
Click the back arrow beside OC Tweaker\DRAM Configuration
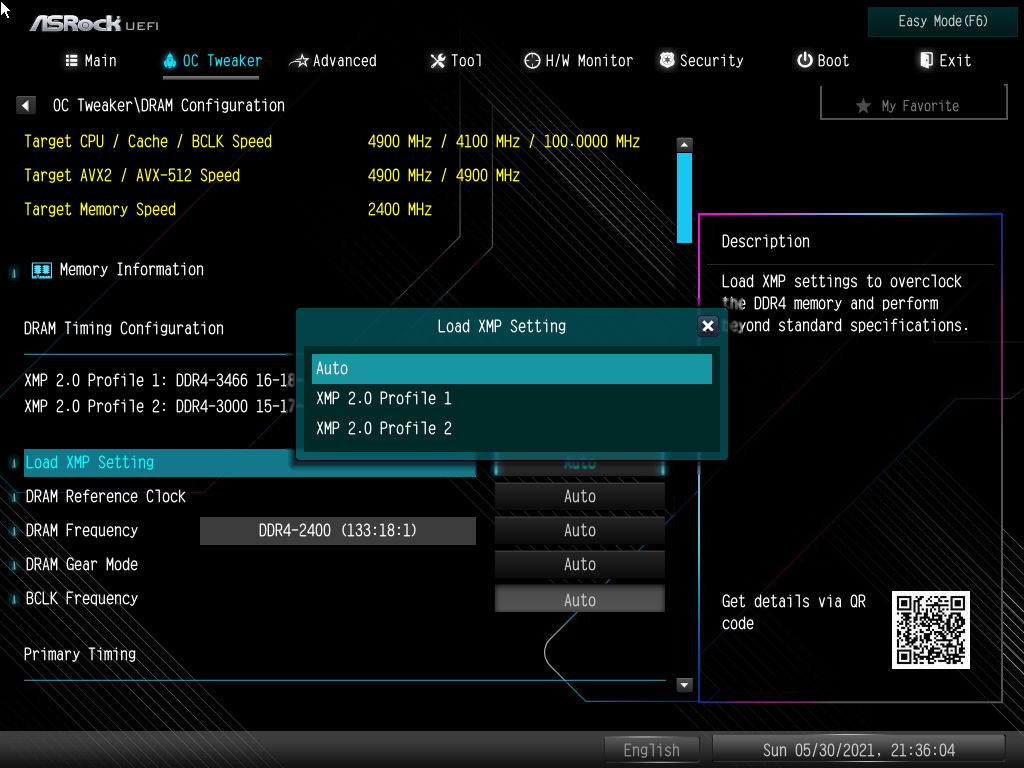coord(27,105)
